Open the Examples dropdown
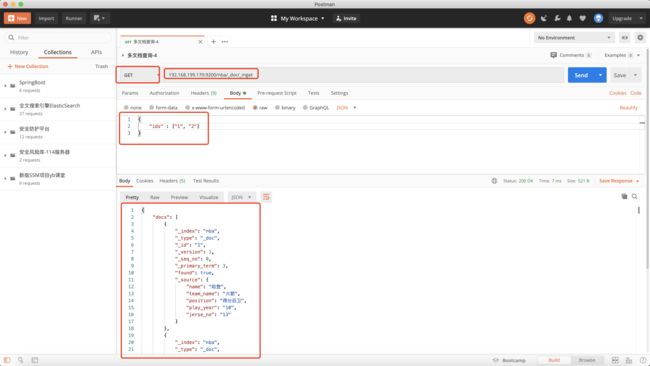This screenshot has height=366, width=650. (x=621, y=55)
